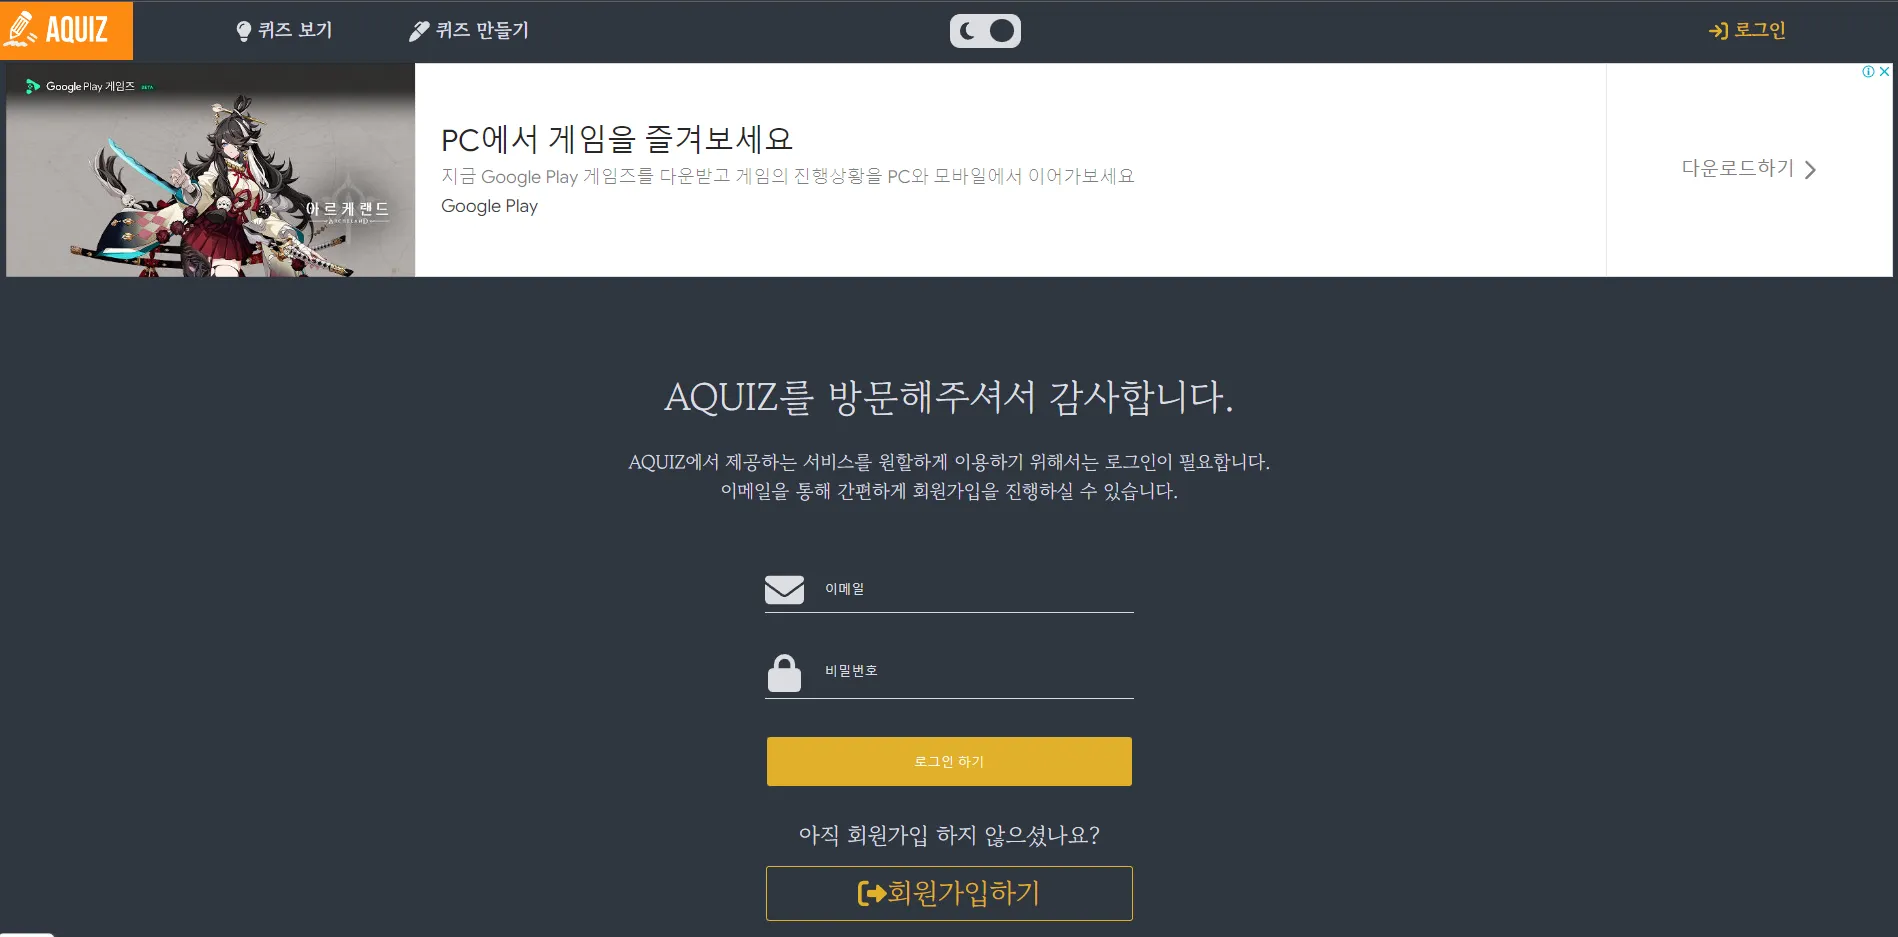Click the envelope email icon

(x=784, y=589)
